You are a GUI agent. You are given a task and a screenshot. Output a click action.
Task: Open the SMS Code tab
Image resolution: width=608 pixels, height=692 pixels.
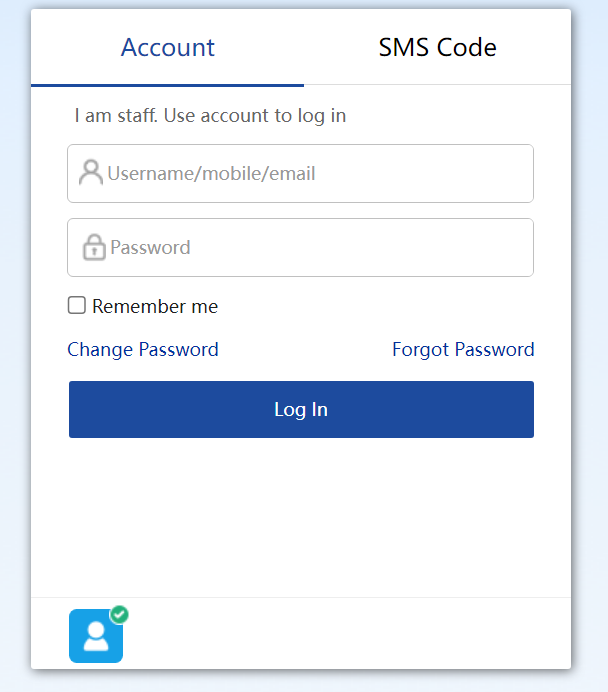(437, 47)
